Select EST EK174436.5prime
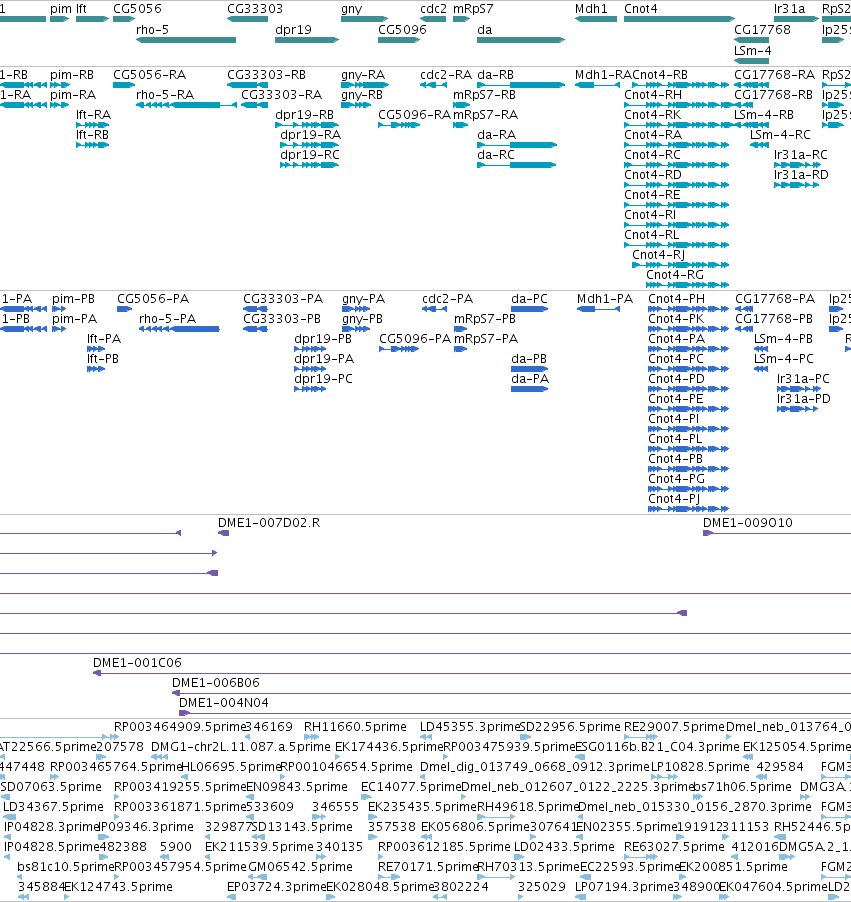Image resolution: width=851 pixels, height=902 pixels. pos(389,747)
